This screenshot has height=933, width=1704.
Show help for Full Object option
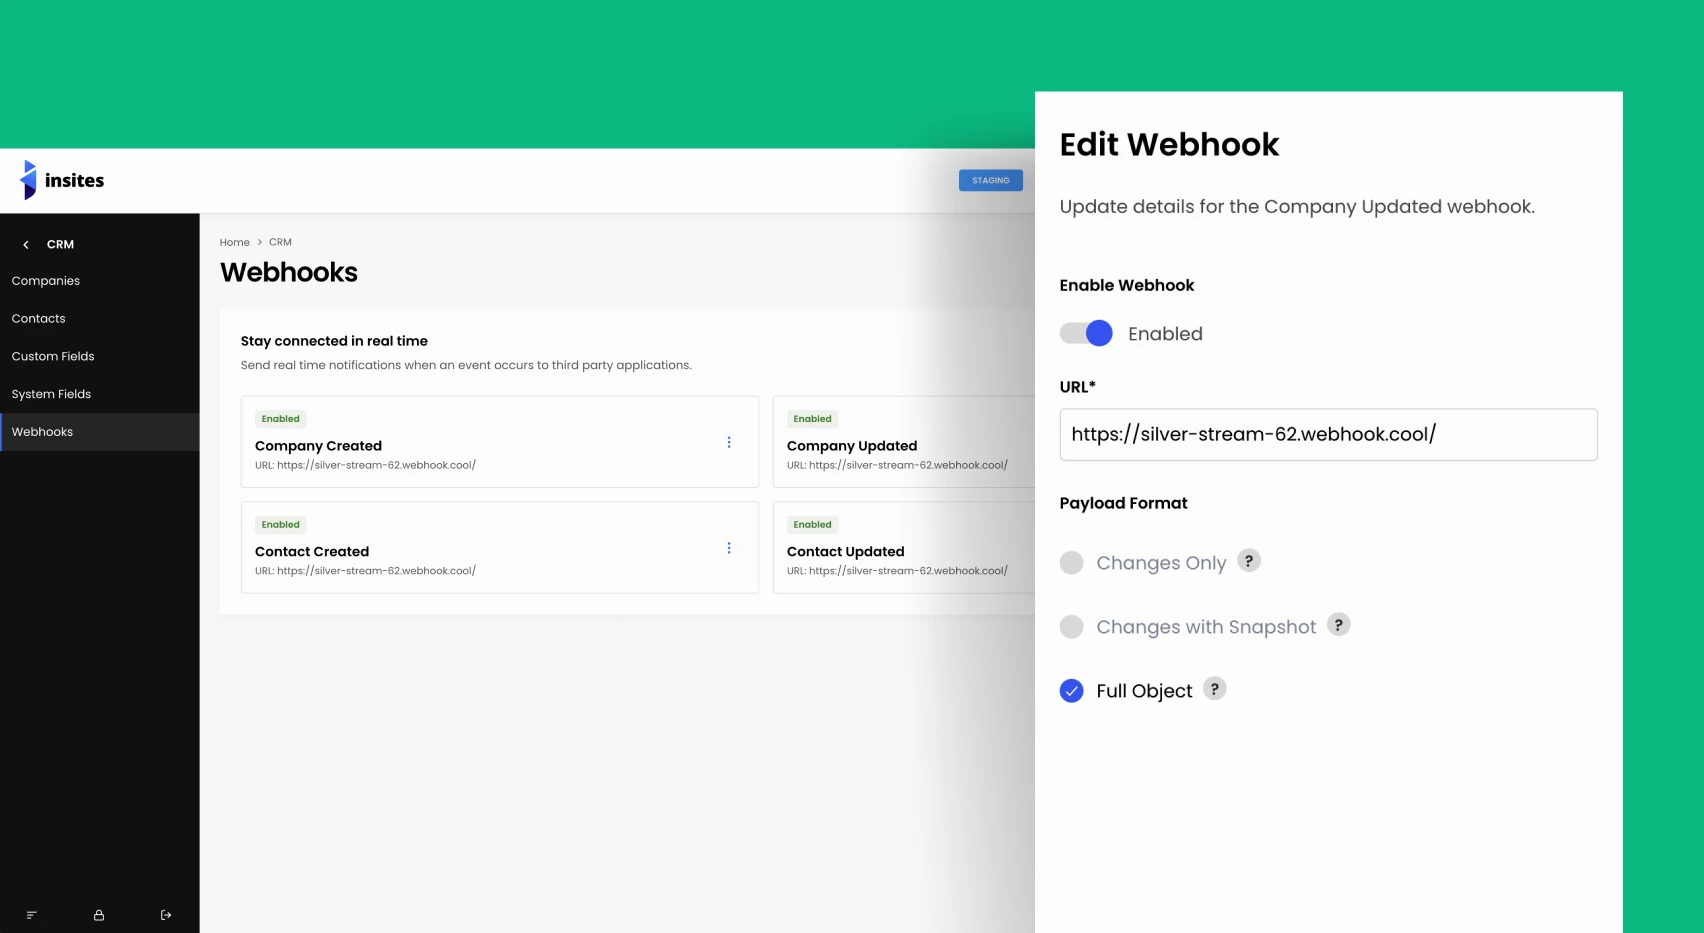(x=1215, y=688)
